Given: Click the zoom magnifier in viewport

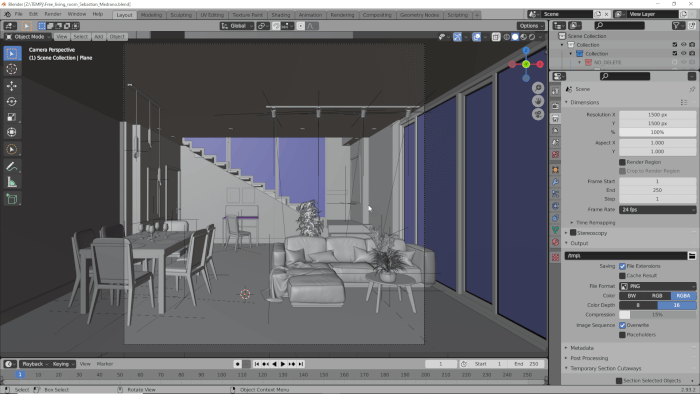Looking at the screenshot, I should [538, 88].
